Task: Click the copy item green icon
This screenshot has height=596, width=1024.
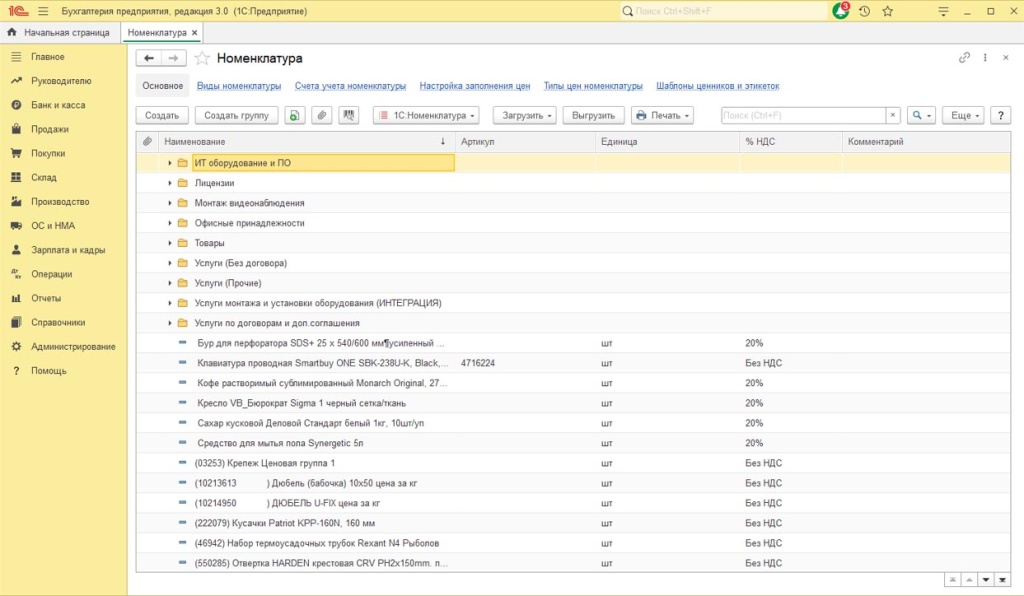Action: tap(295, 116)
